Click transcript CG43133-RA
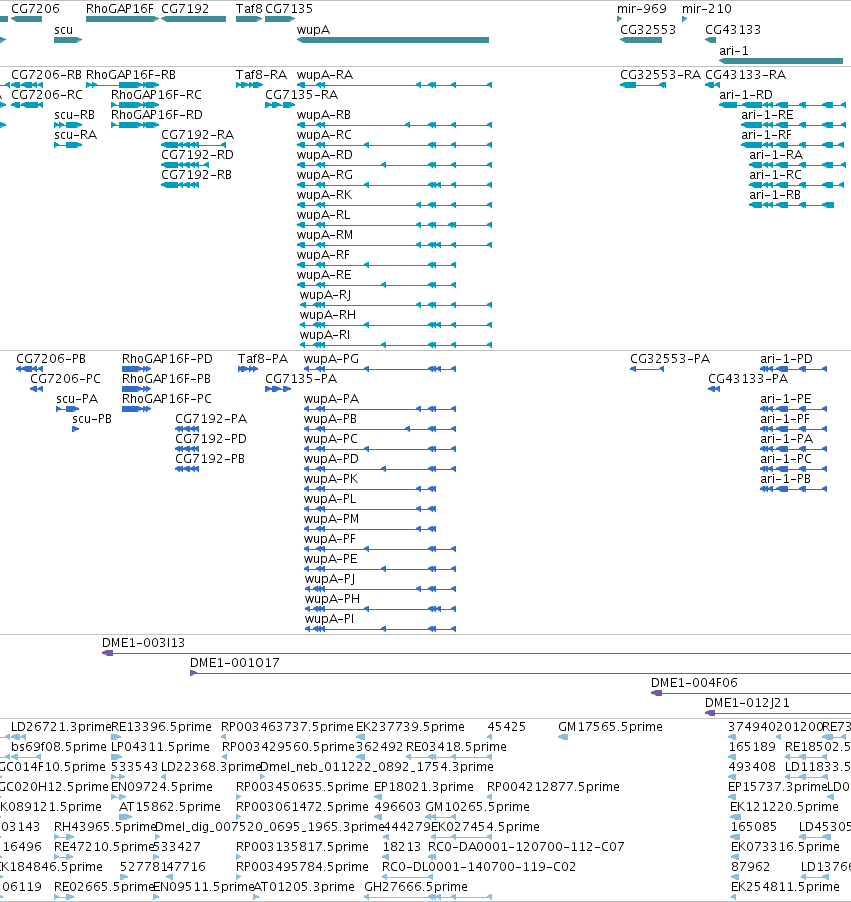Screen dimensions: 851x902 click(x=712, y=85)
